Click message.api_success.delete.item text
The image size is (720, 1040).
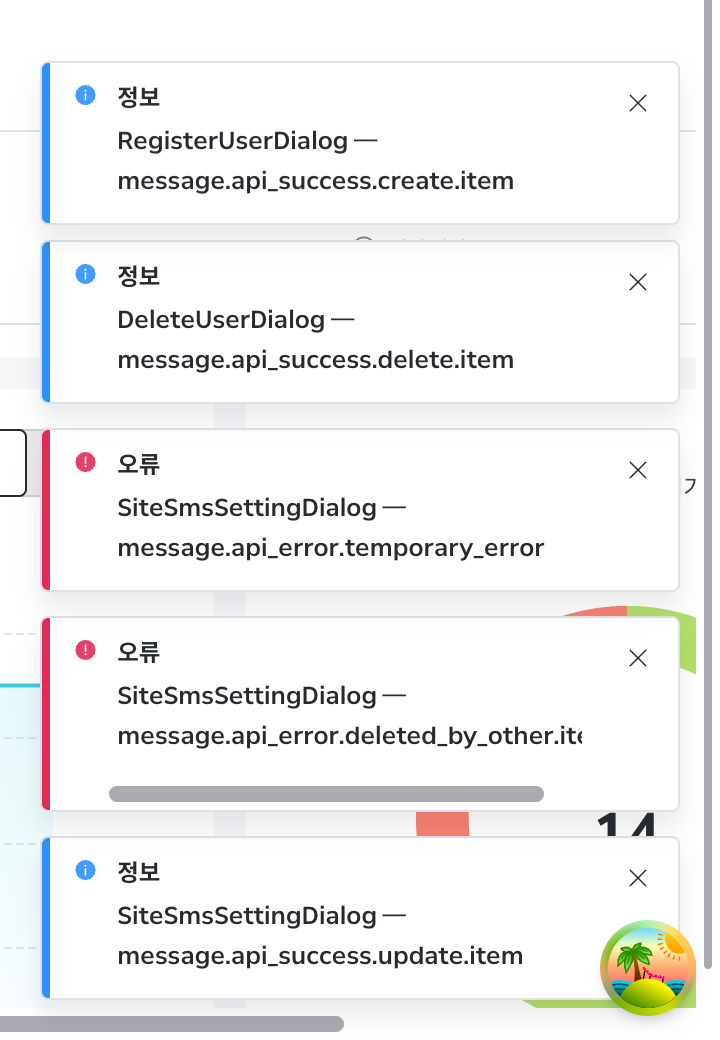[316, 360]
